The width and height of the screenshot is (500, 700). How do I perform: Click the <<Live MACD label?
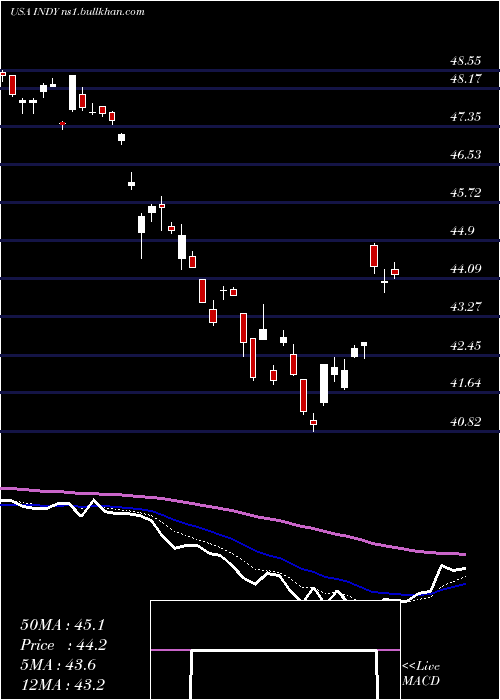click(421, 674)
